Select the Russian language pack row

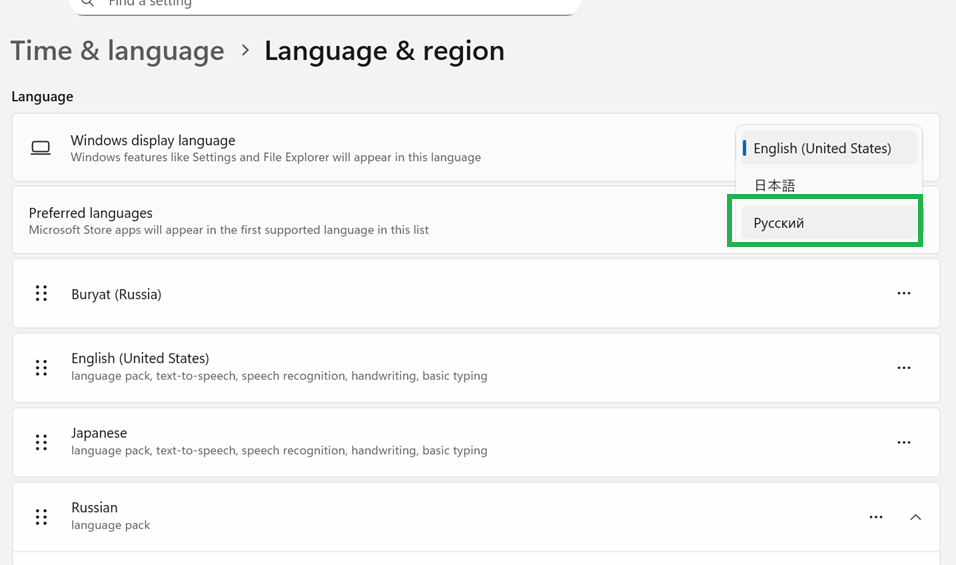tap(476, 517)
